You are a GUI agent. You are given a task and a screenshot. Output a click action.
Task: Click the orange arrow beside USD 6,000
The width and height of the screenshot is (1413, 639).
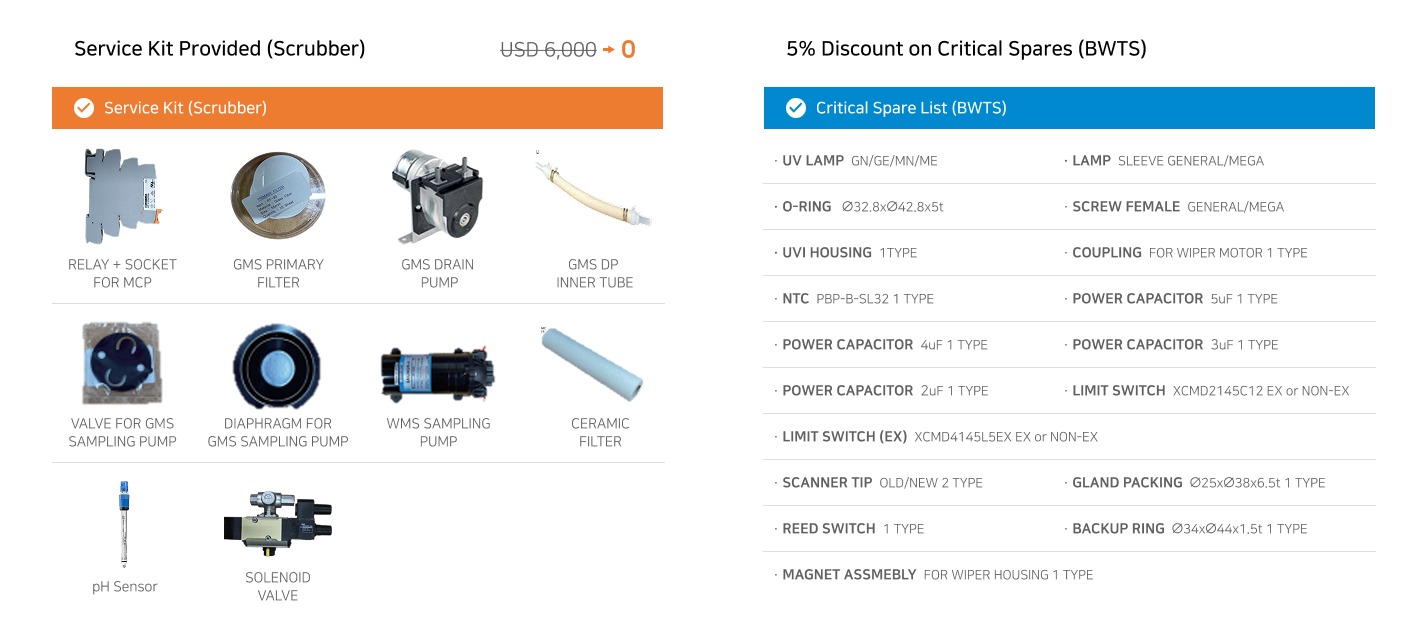point(608,49)
